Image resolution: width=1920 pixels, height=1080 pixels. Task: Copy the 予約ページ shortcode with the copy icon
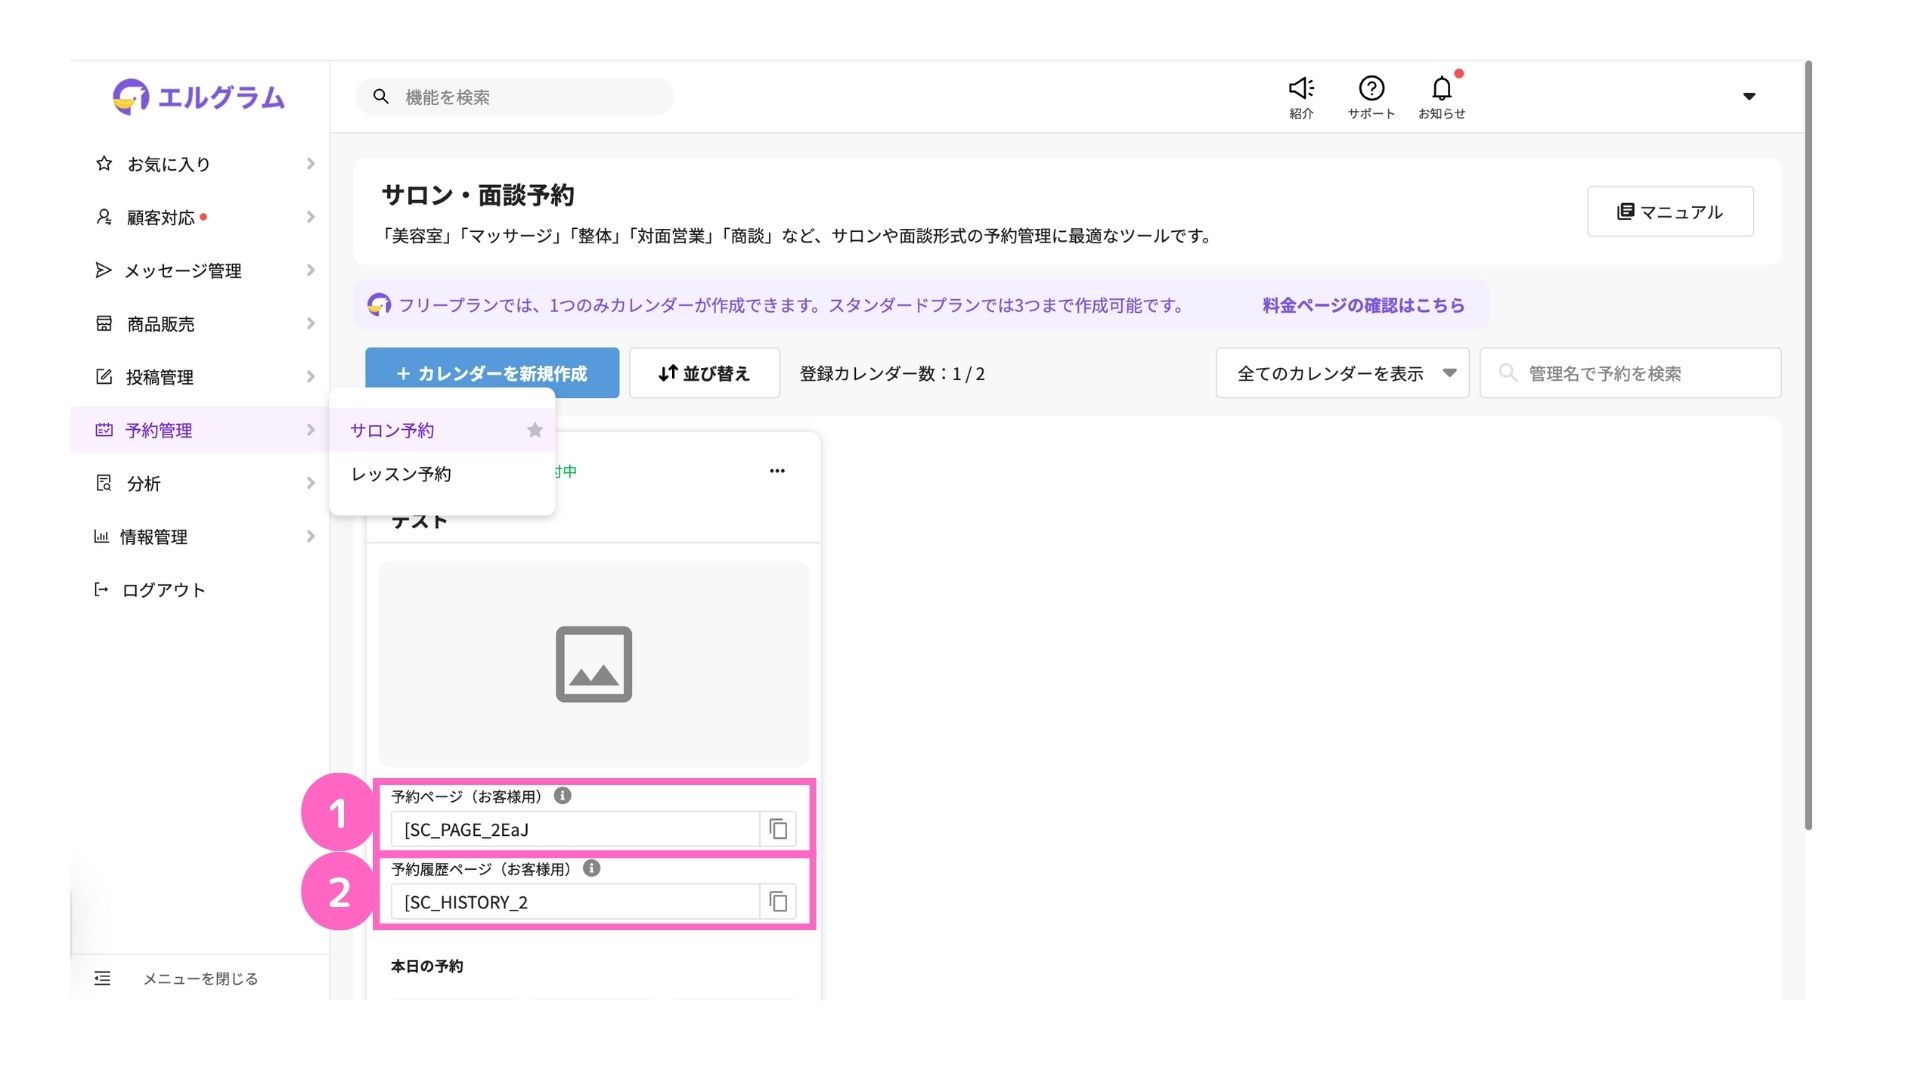pyautogui.click(x=778, y=829)
